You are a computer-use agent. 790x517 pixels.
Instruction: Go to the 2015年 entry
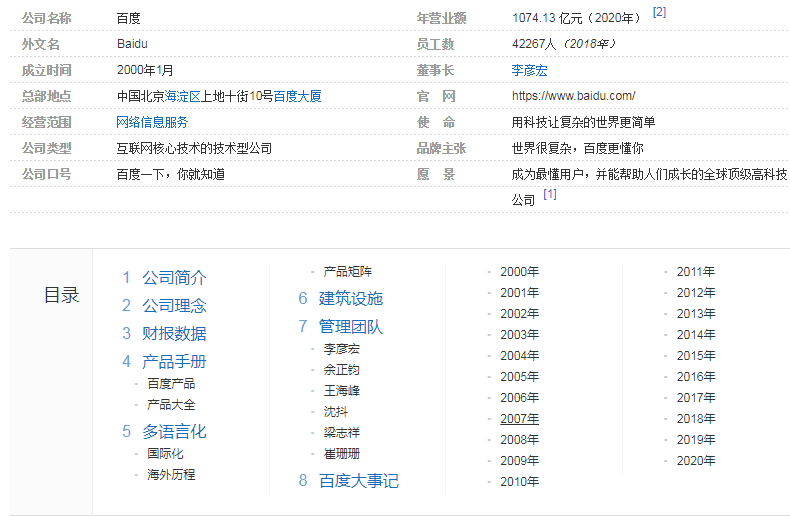point(696,356)
